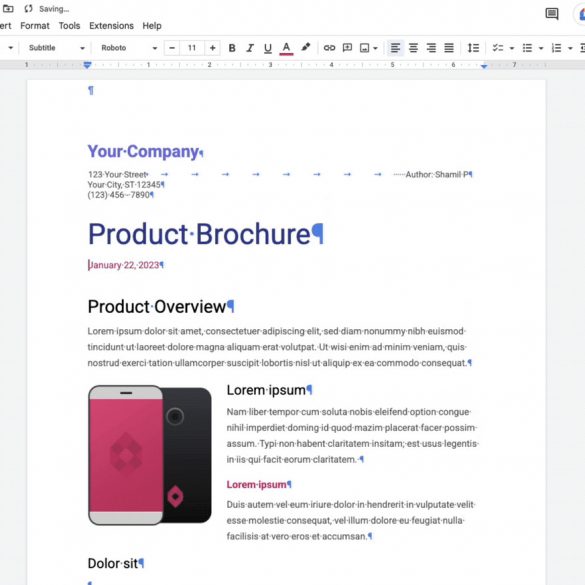Image resolution: width=585 pixels, height=585 pixels.
Task: Toggle bold formatting
Action: click(x=232, y=48)
